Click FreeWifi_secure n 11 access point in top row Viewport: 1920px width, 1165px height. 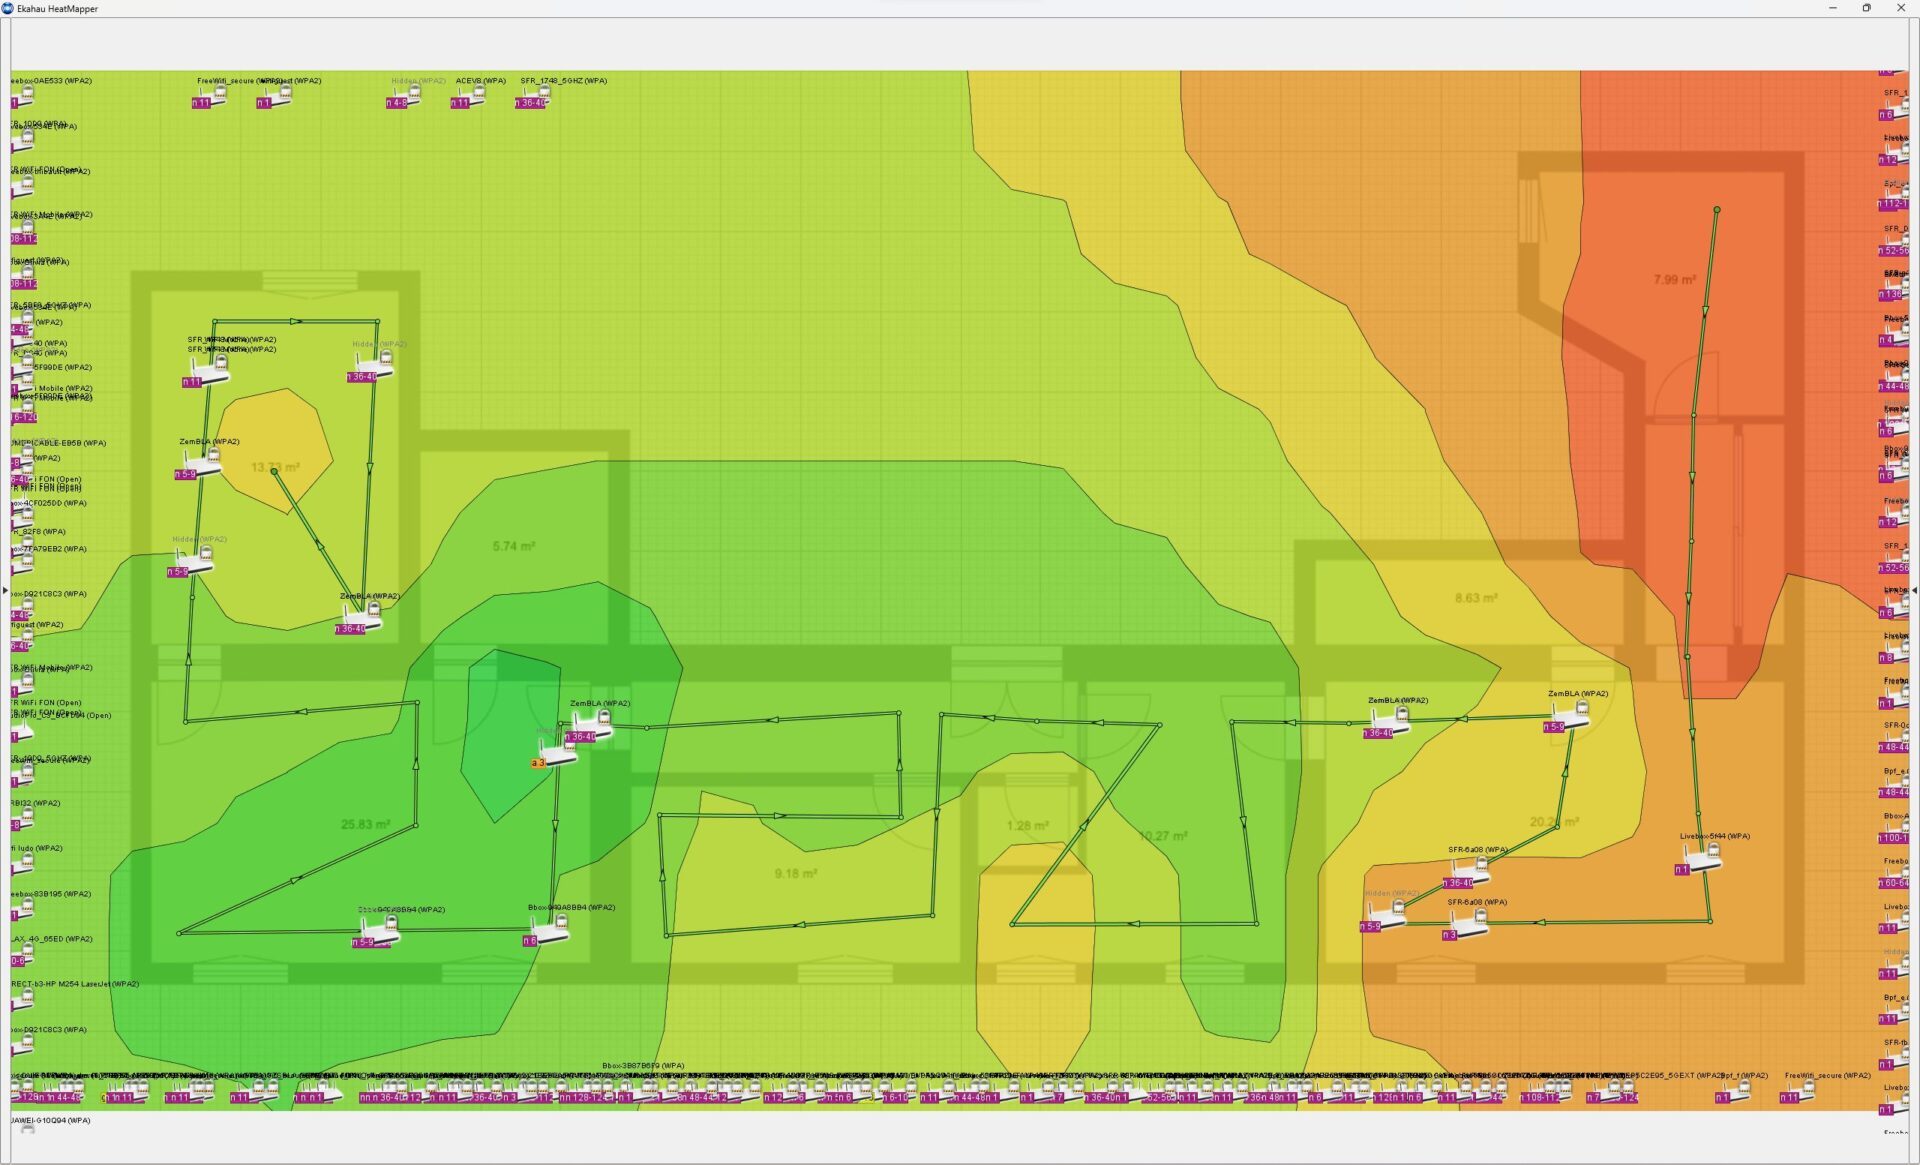click(x=210, y=96)
